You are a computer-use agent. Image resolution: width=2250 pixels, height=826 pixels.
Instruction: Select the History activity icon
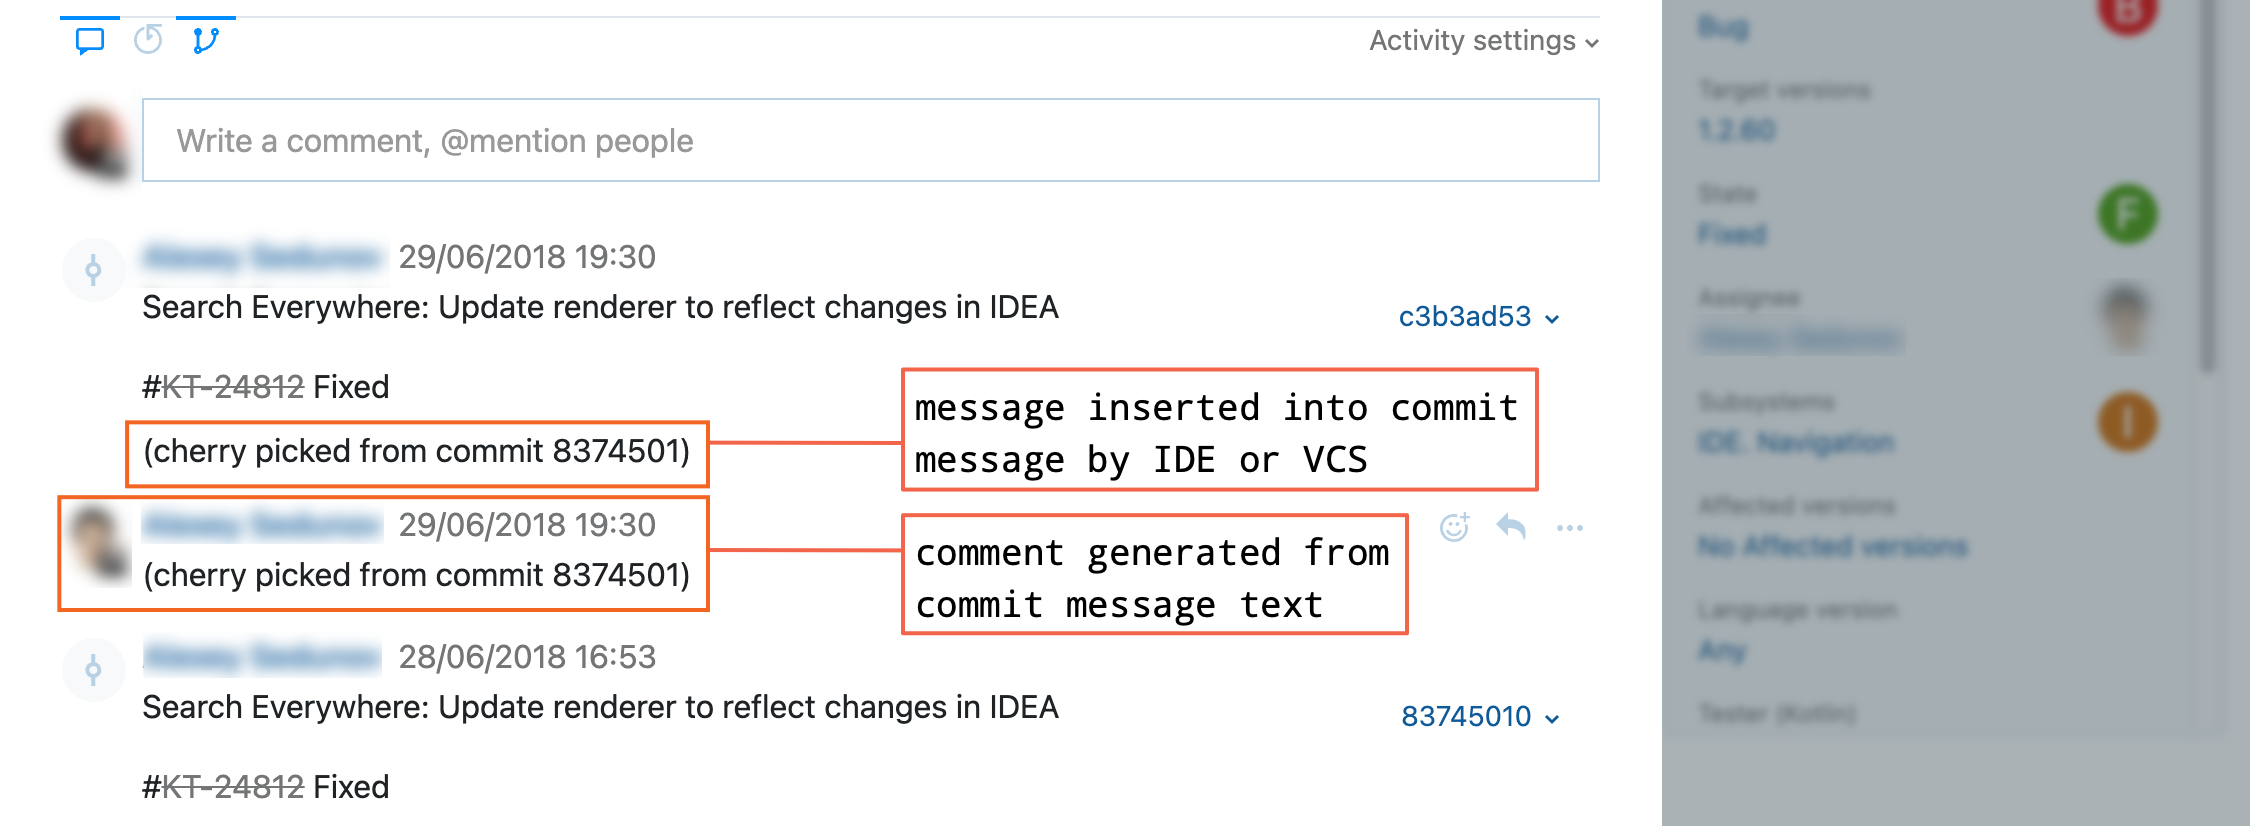pos(147,40)
